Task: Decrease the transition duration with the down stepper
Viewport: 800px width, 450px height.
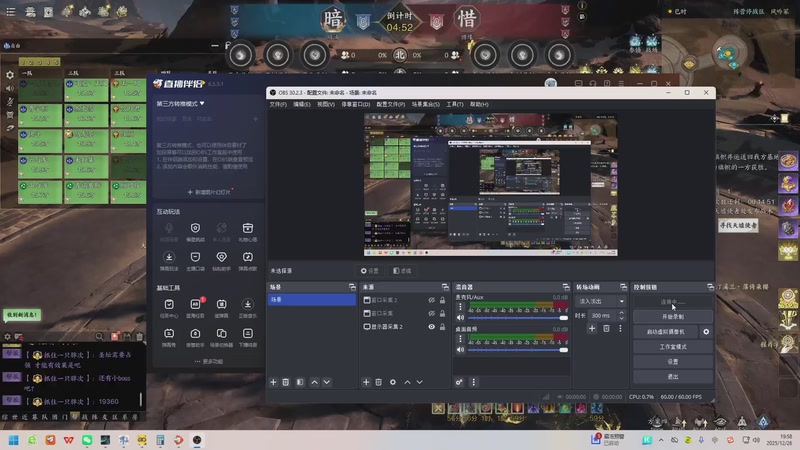Action: coord(621,318)
